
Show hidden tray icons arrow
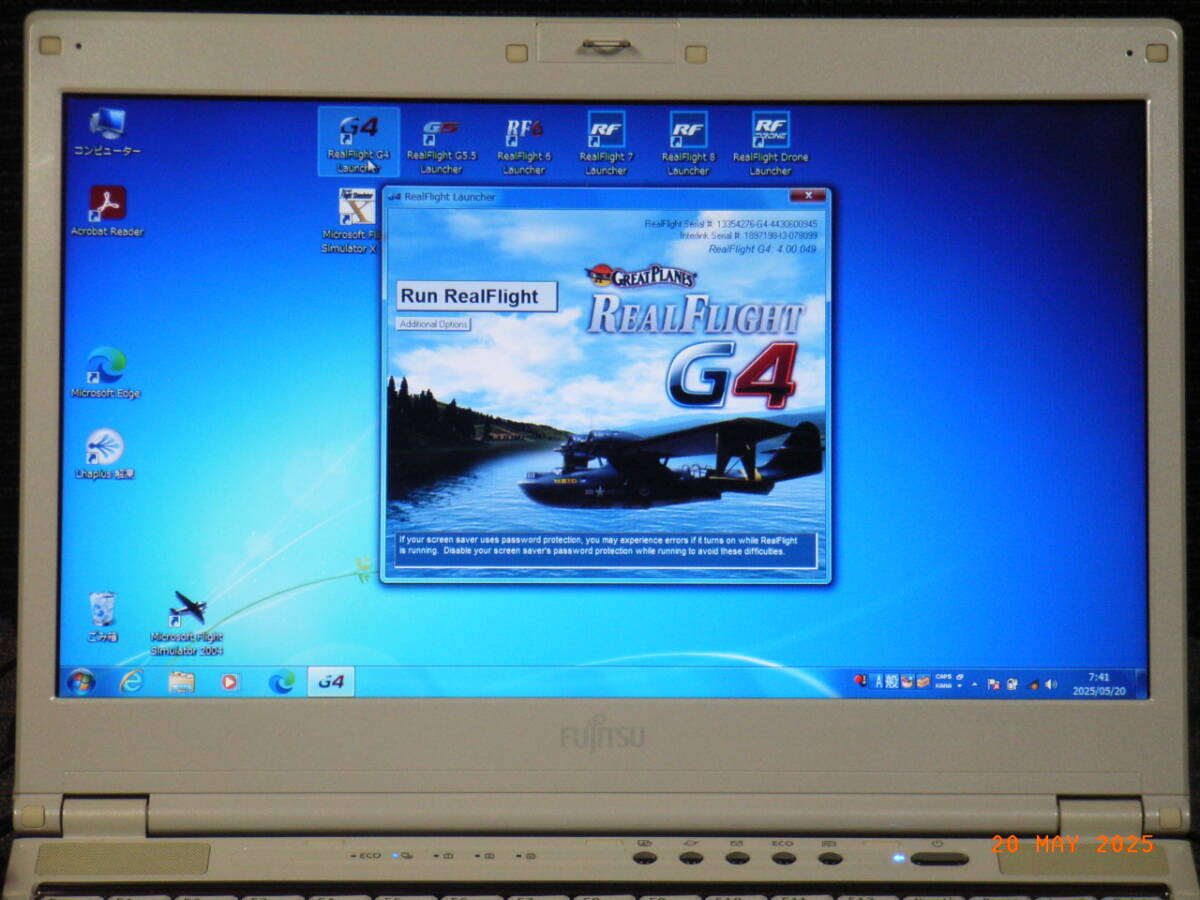click(975, 685)
